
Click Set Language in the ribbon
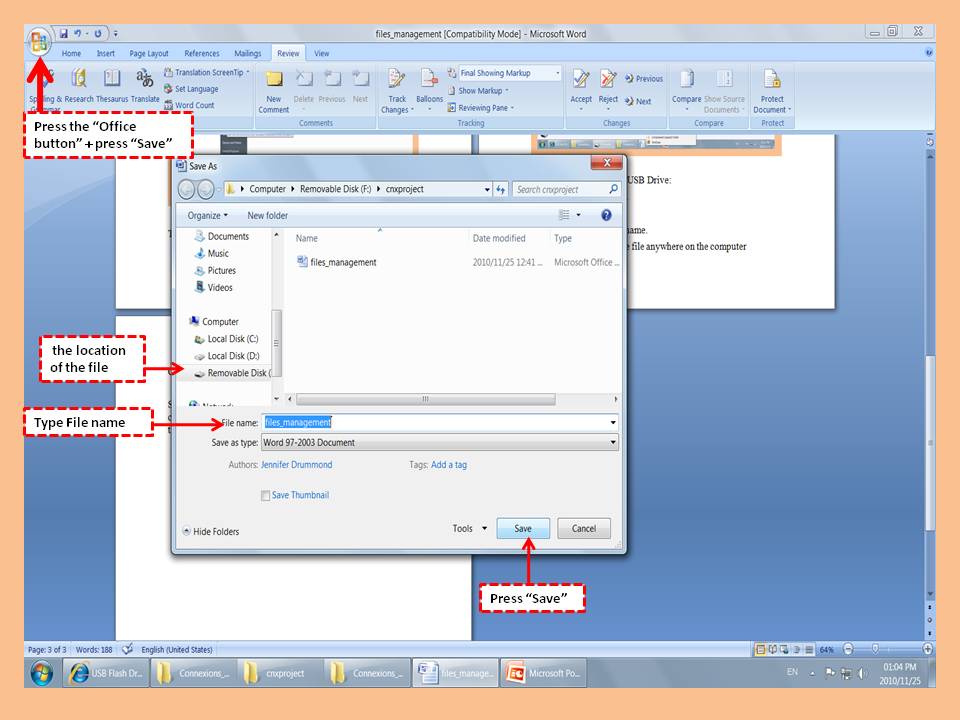tap(191, 89)
